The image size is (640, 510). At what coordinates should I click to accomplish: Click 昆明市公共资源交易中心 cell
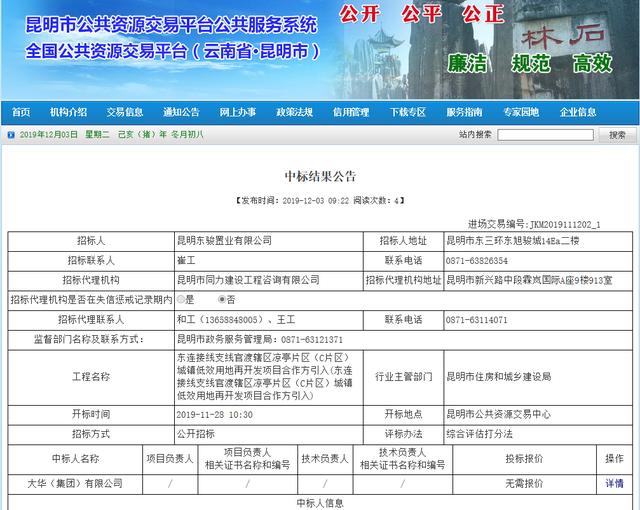click(538, 415)
